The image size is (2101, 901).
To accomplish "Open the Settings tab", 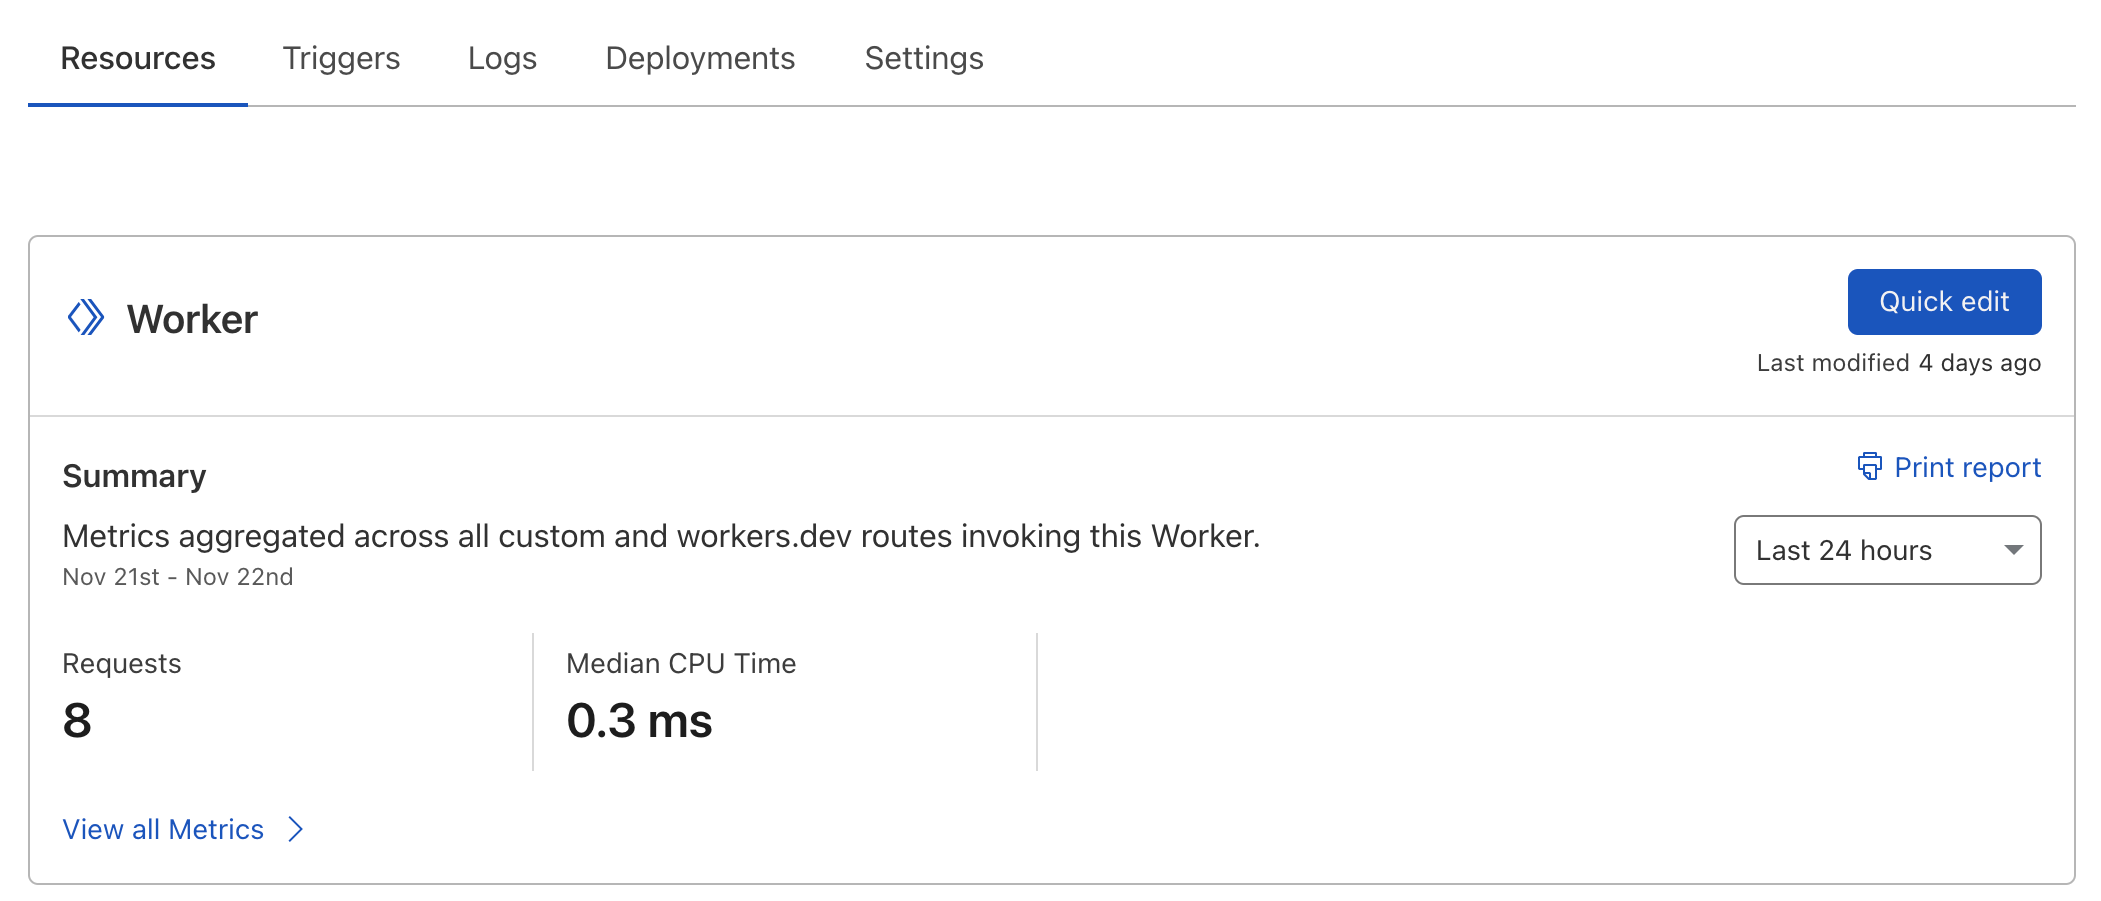I will (922, 58).
